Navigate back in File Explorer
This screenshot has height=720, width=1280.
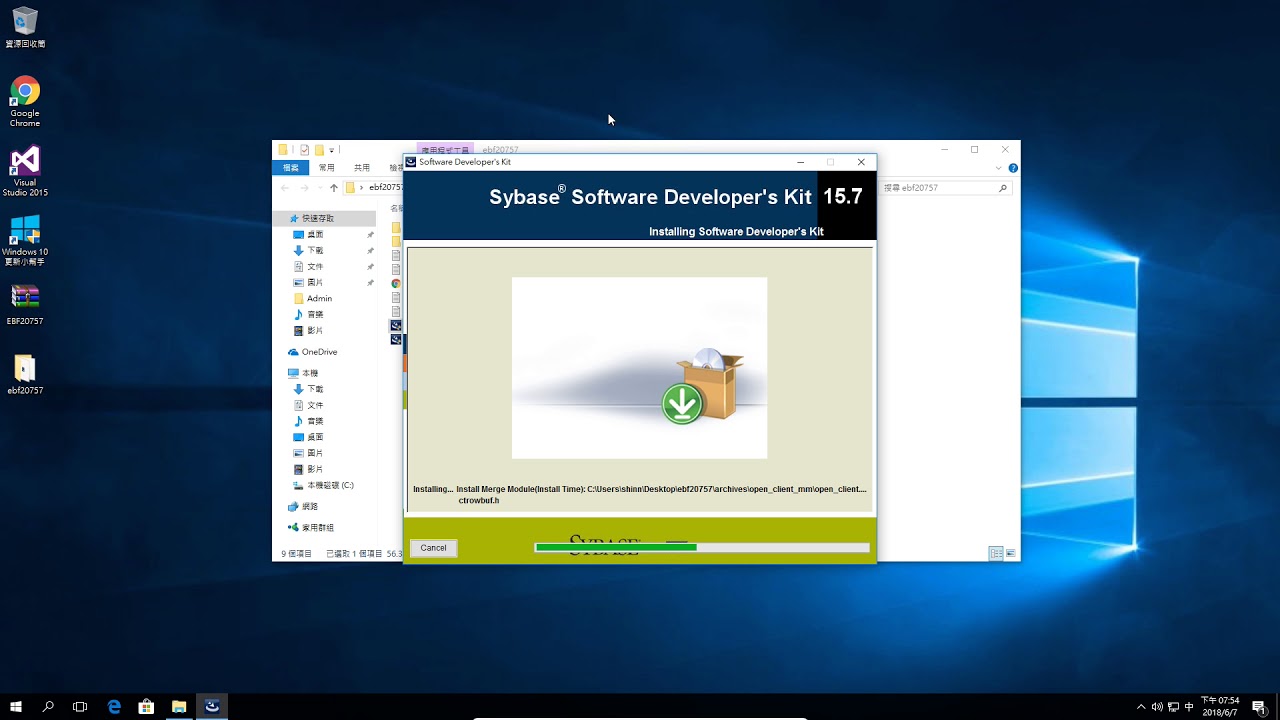(x=285, y=187)
